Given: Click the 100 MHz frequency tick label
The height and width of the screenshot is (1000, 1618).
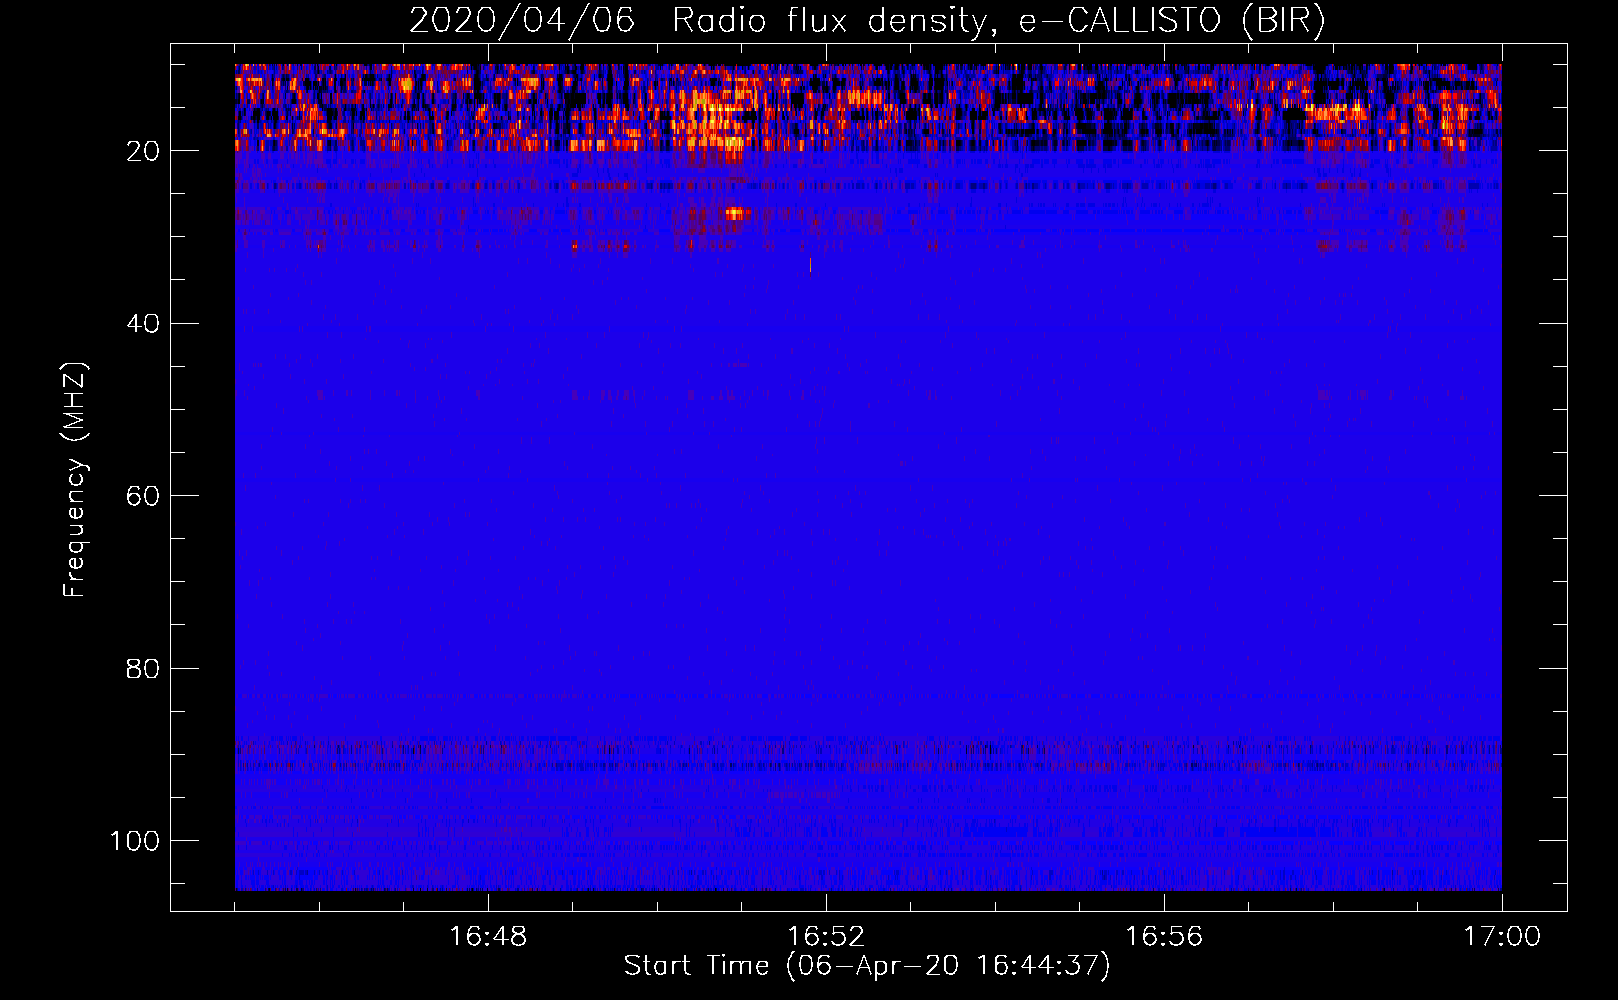Looking at the screenshot, I should pos(135,841).
